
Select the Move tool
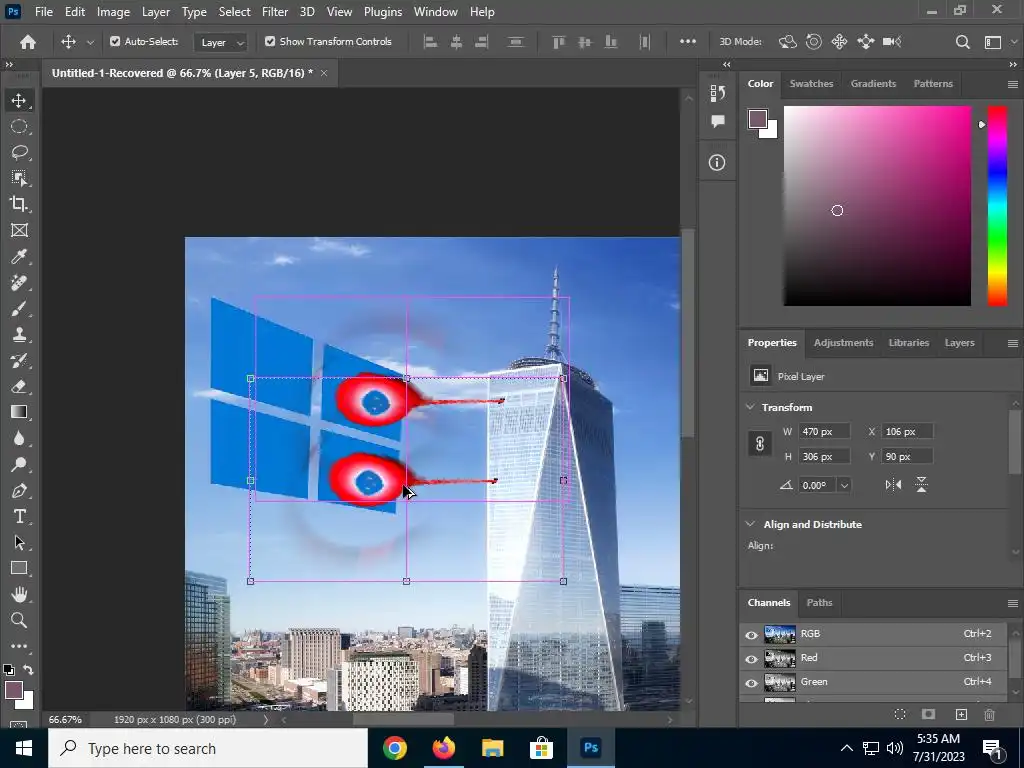[x=19, y=101]
